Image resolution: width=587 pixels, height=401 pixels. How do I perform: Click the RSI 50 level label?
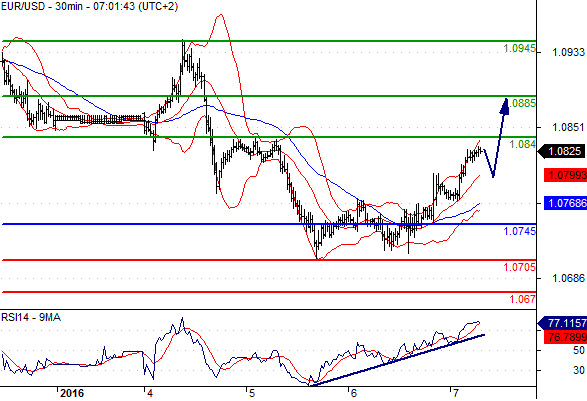pyautogui.click(x=579, y=350)
